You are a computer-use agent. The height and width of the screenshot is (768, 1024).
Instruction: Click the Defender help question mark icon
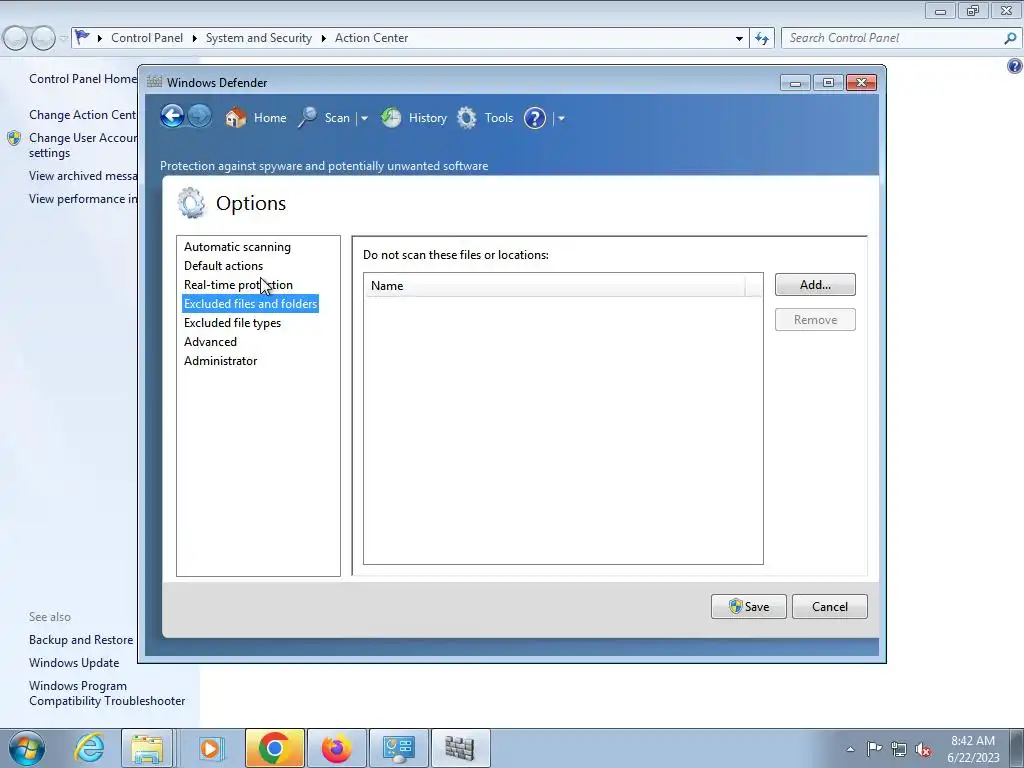tap(535, 118)
